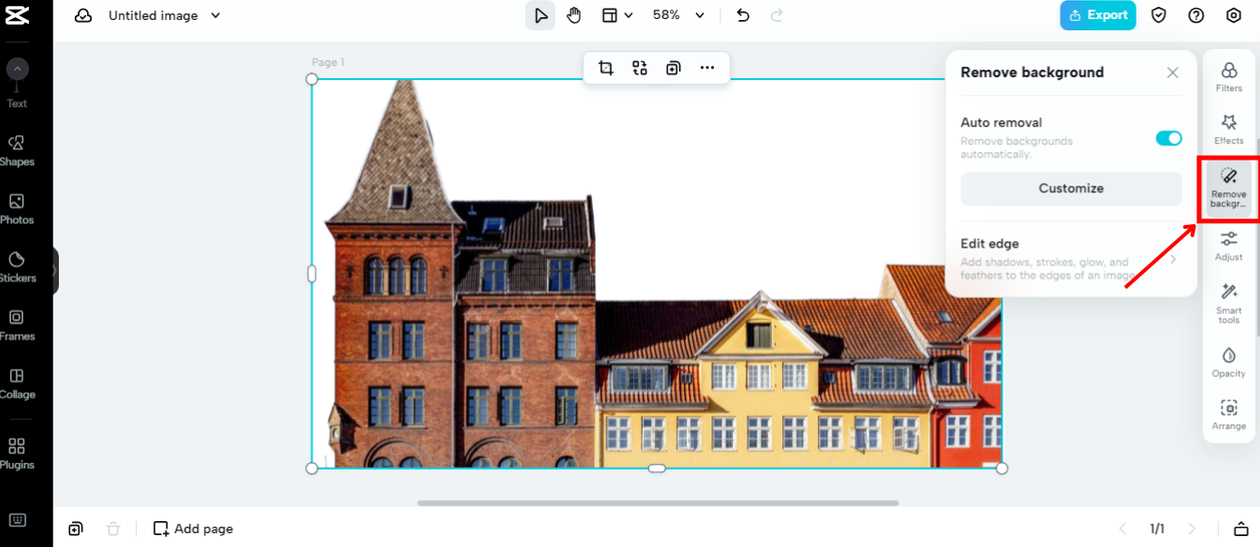This screenshot has width=1260, height=547.
Task: Open the settings hexagon icon
Action: pyautogui.click(x=1233, y=15)
